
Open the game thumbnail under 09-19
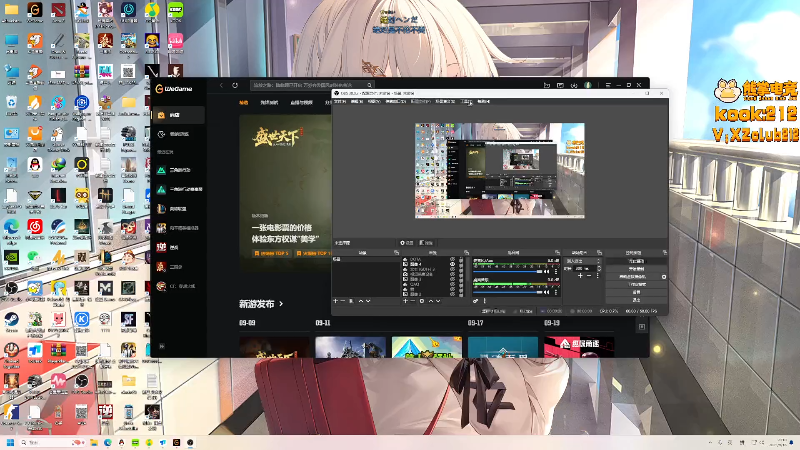tap(579, 347)
